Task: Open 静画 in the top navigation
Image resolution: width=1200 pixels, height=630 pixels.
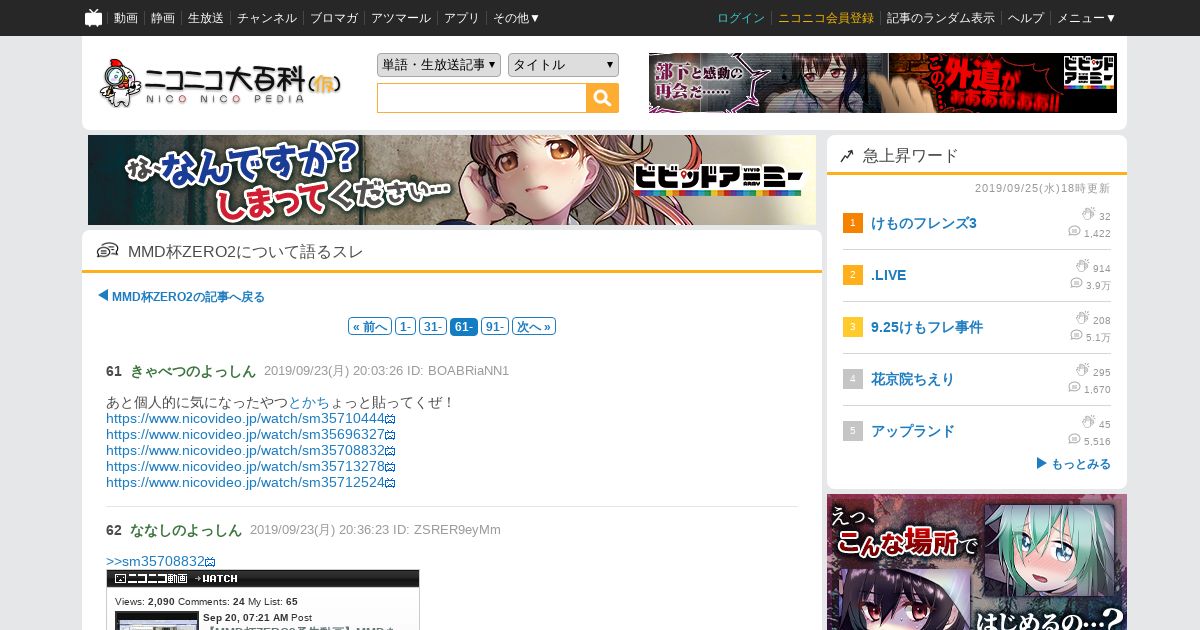Action: click(163, 18)
